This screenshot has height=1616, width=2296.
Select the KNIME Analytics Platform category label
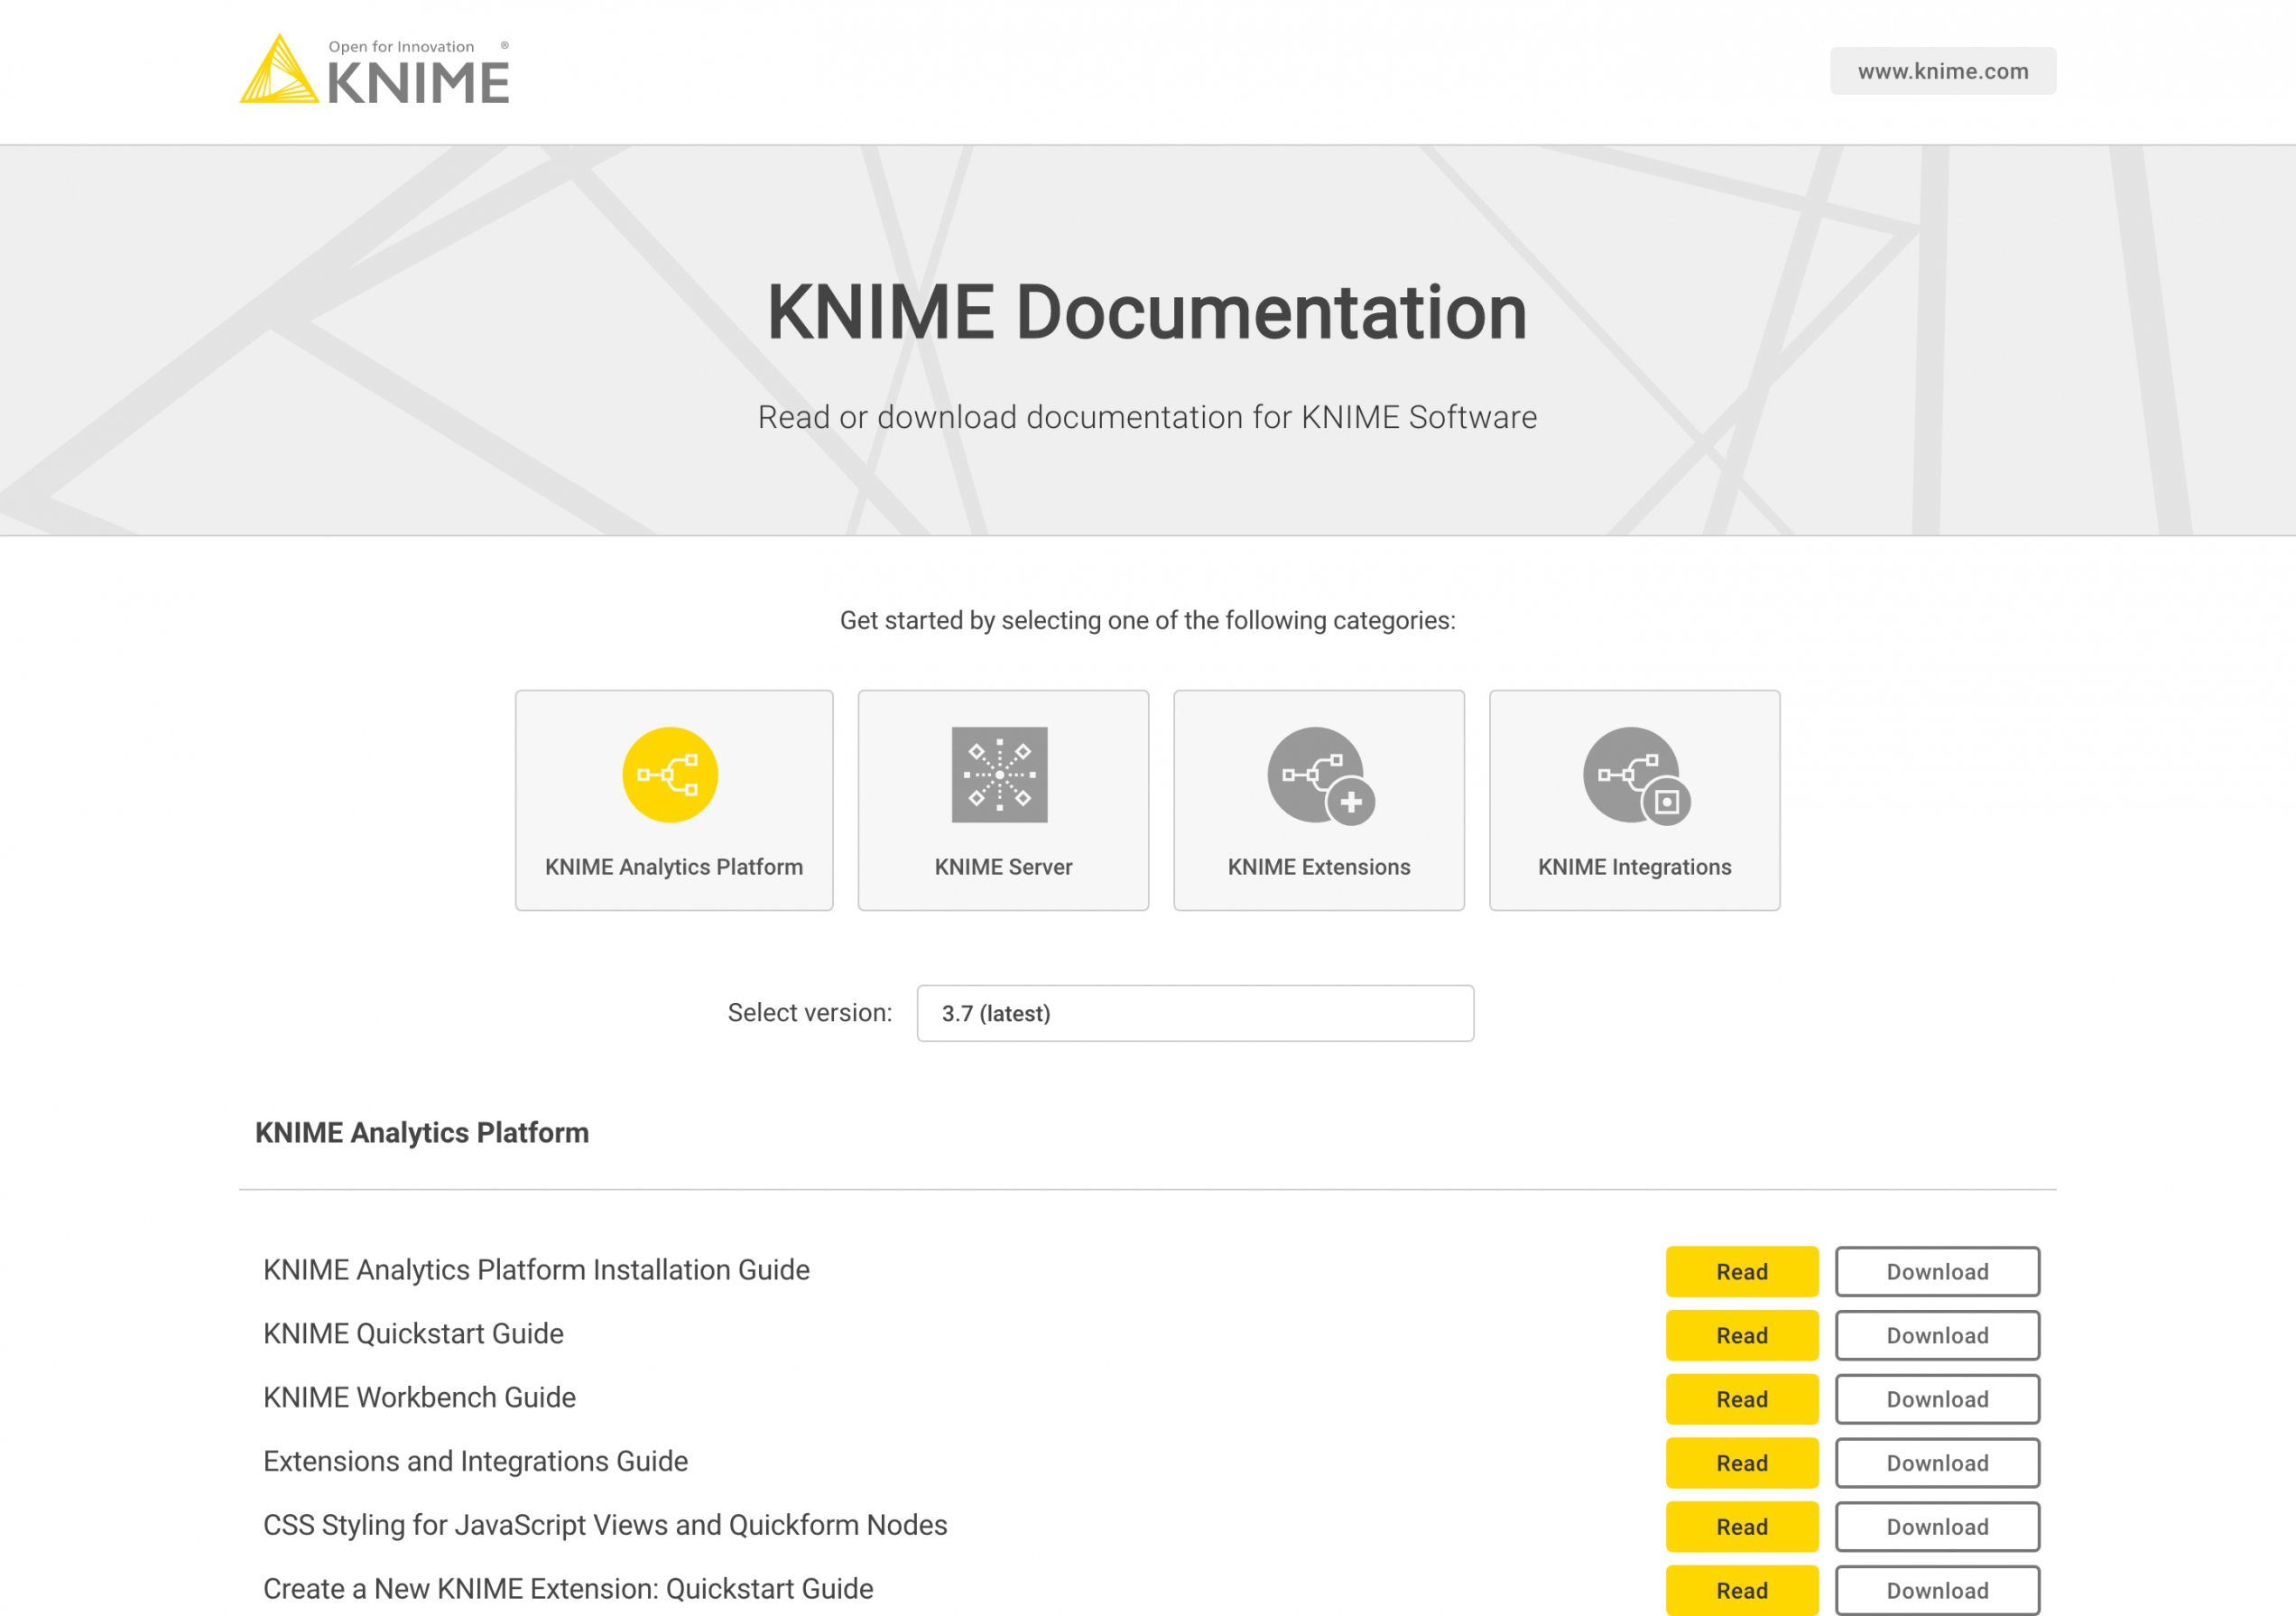pyautogui.click(x=673, y=867)
